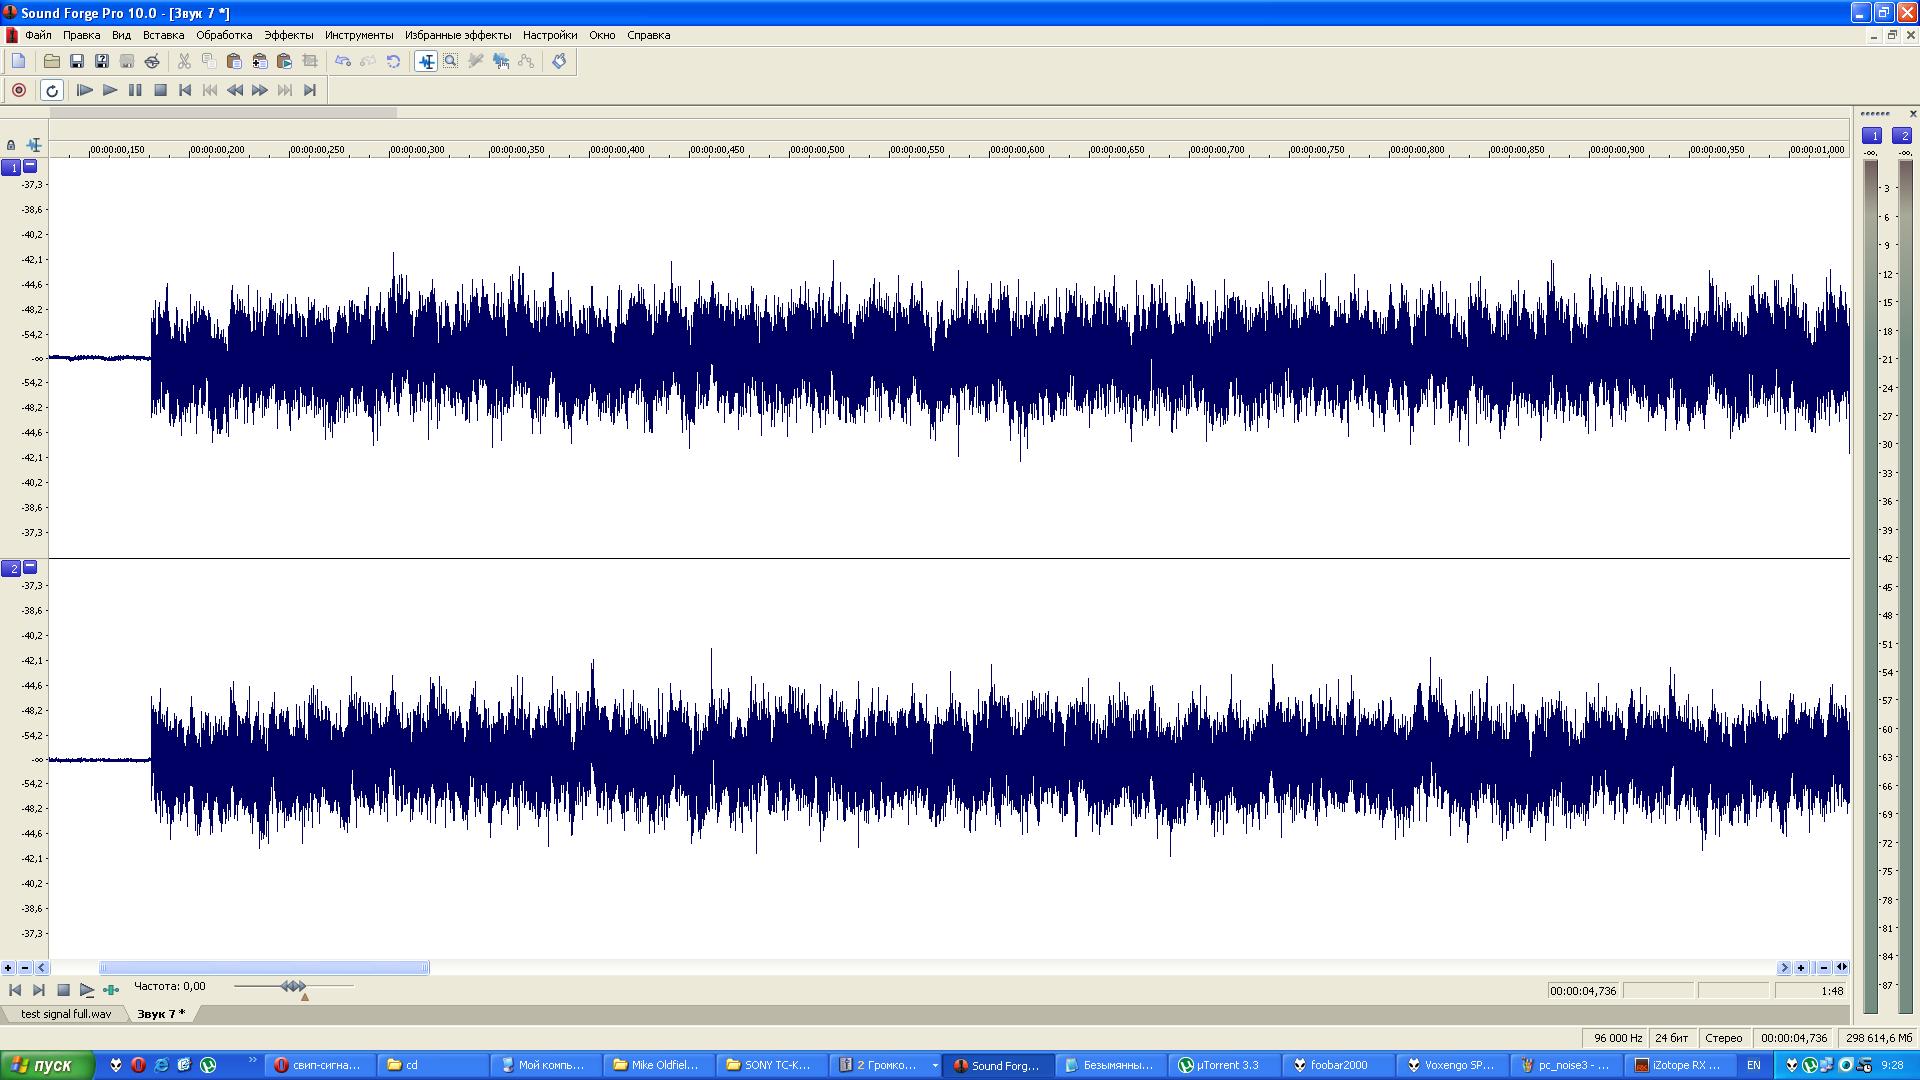Open the Обработка menu

tap(224, 35)
